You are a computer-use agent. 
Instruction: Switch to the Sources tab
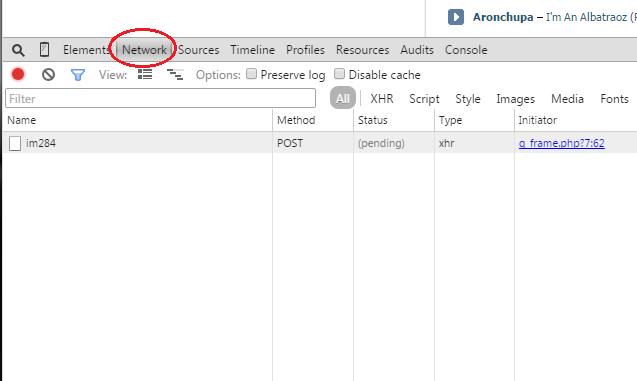pos(198,50)
